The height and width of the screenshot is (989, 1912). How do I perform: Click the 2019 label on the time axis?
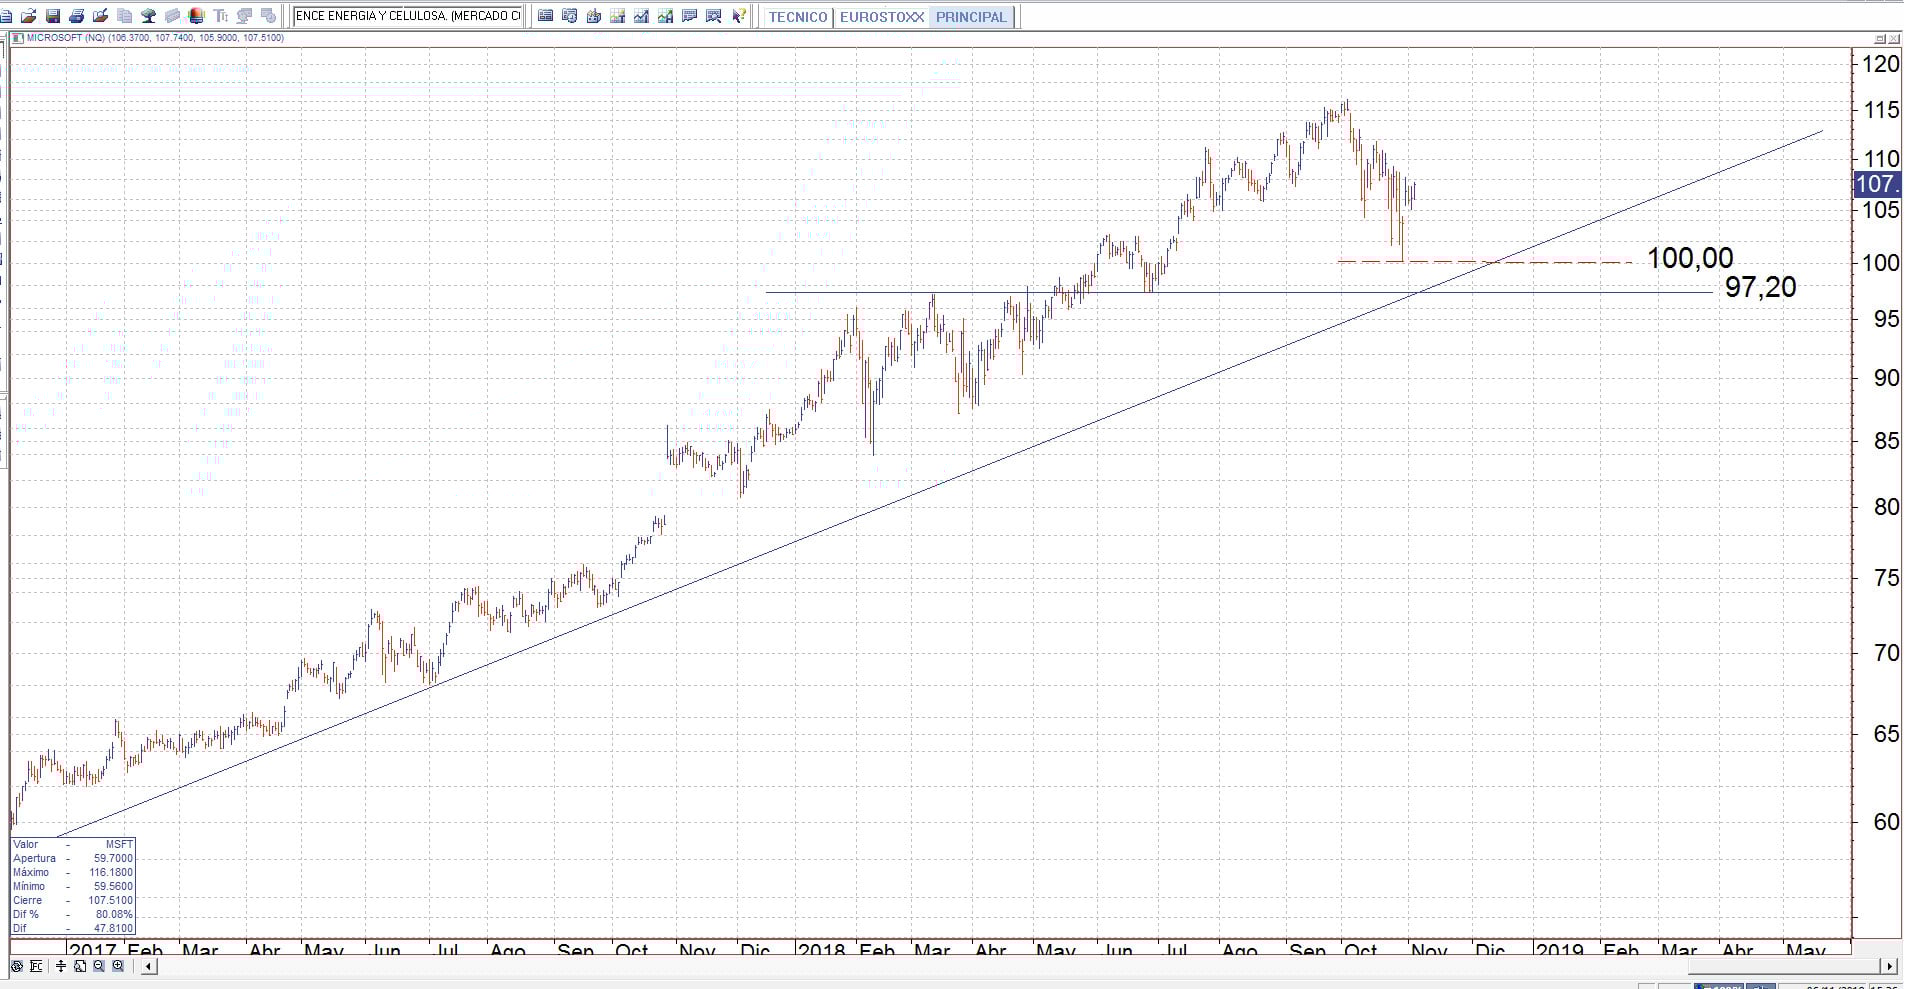point(1559,949)
